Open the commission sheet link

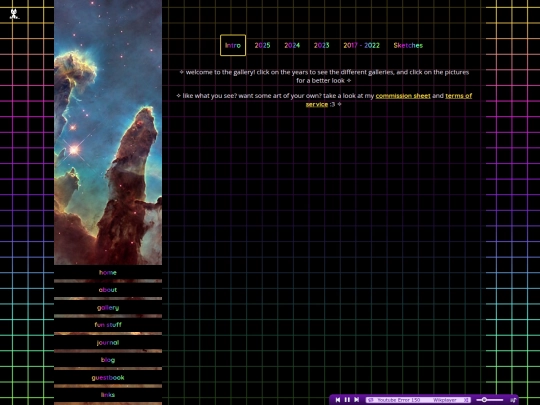coord(403,96)
